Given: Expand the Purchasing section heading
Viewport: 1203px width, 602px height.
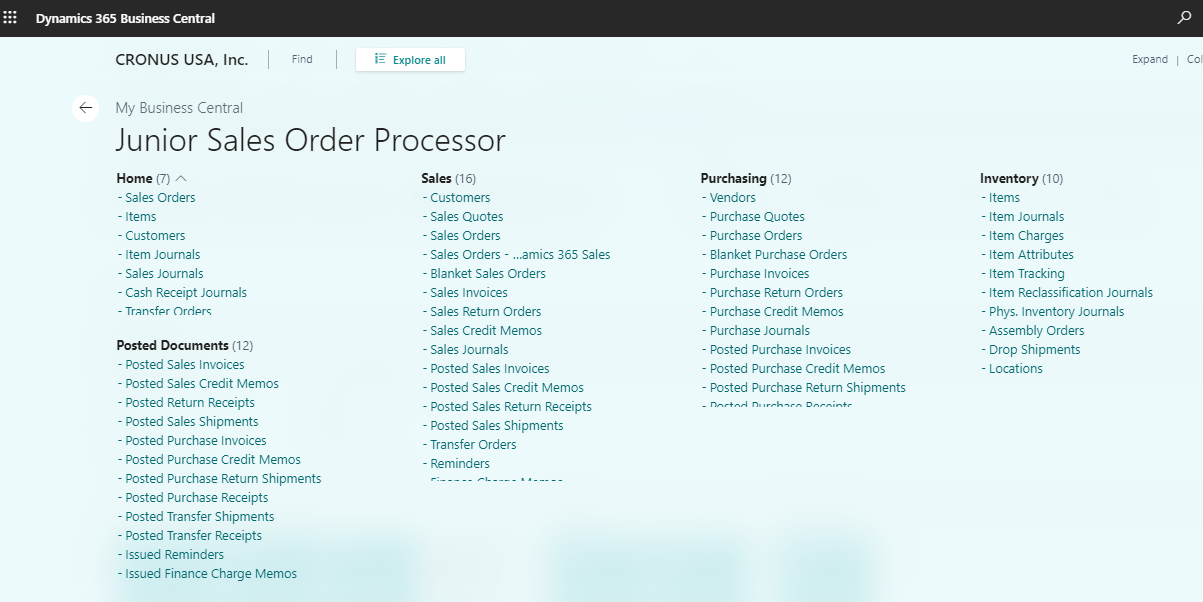Looking at the screenshot, I should pyautogui.click(x=733, y=179).
